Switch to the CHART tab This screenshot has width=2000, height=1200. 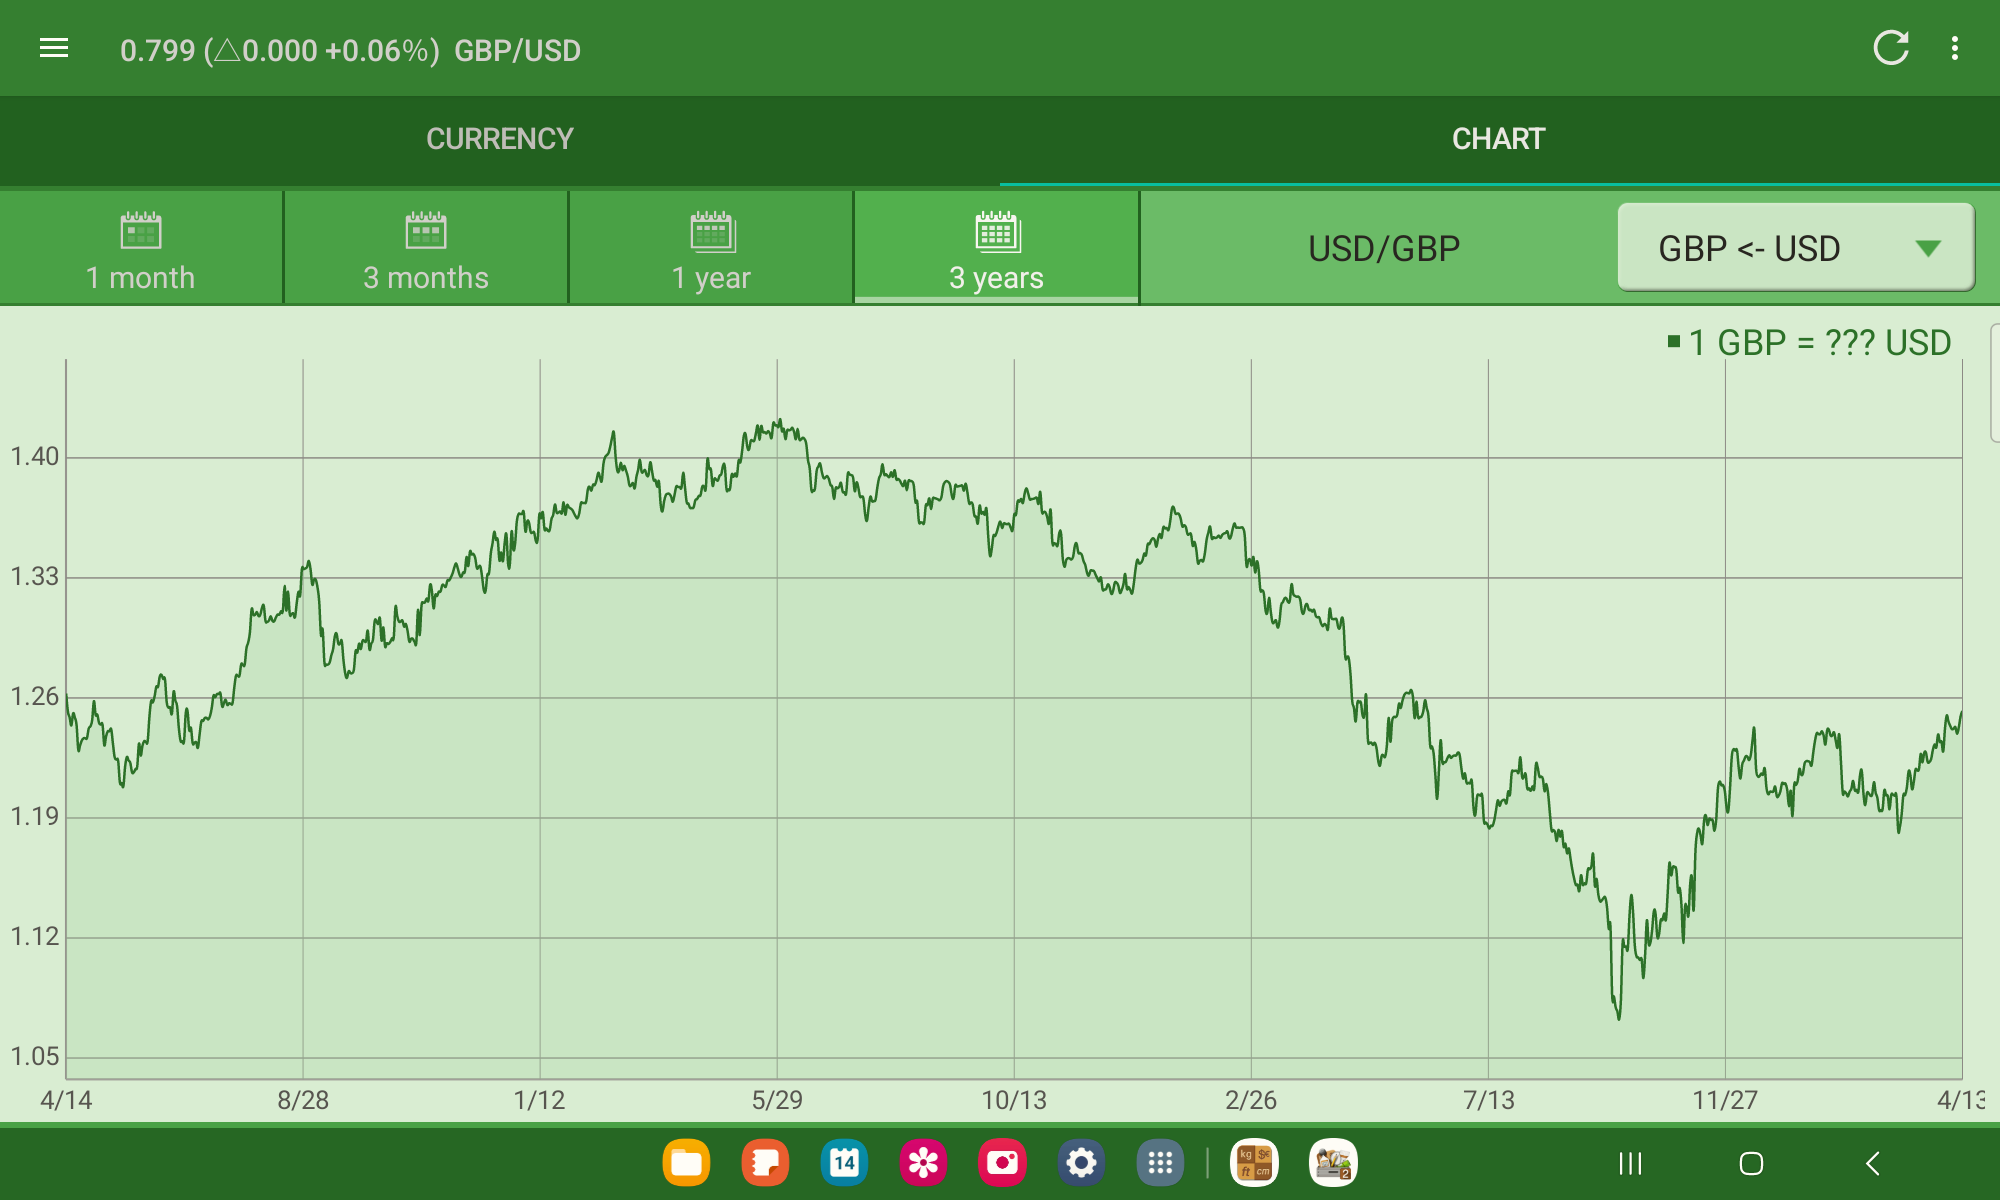pyautogui.click(x=1498, y=139)
